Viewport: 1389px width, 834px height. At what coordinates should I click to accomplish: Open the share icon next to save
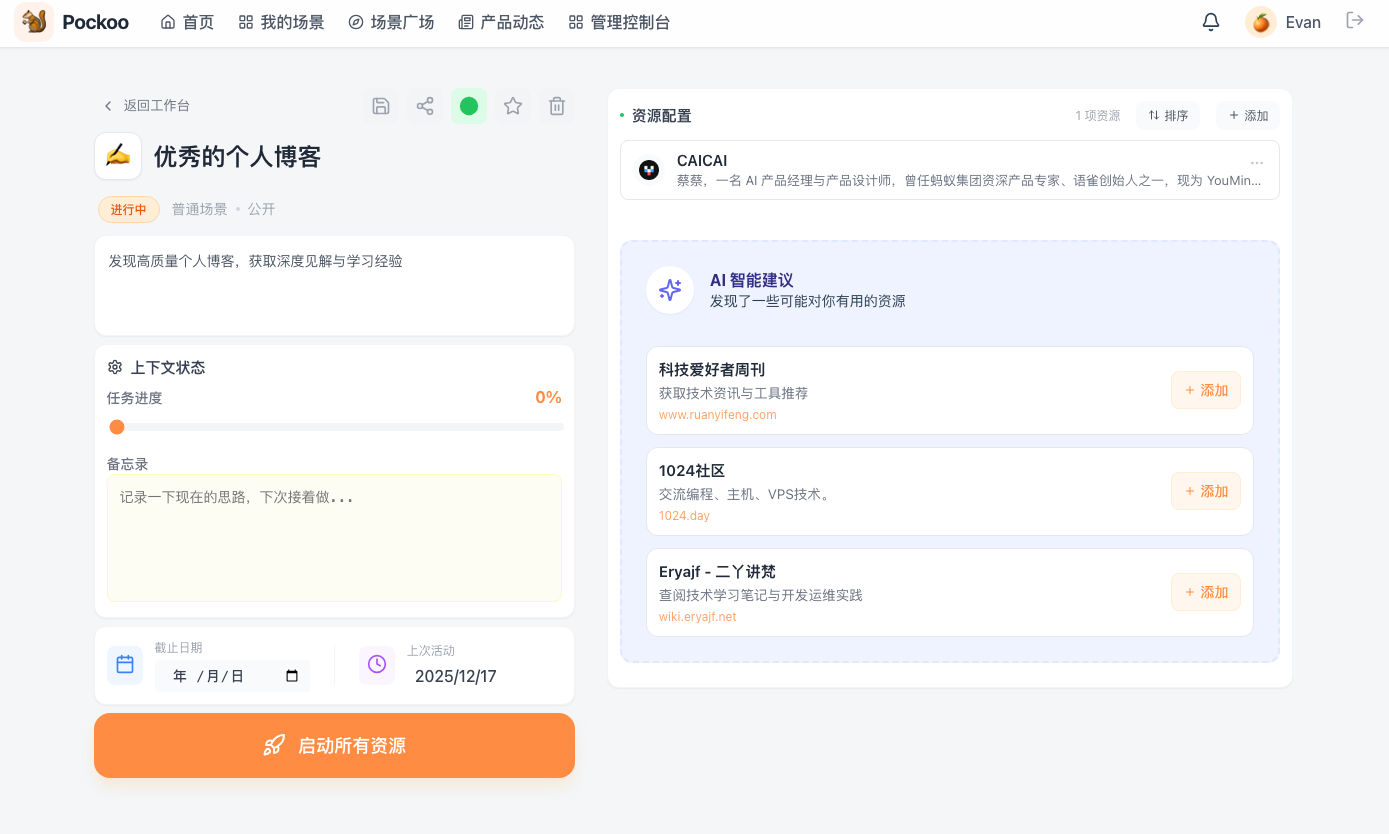(424, 105)
